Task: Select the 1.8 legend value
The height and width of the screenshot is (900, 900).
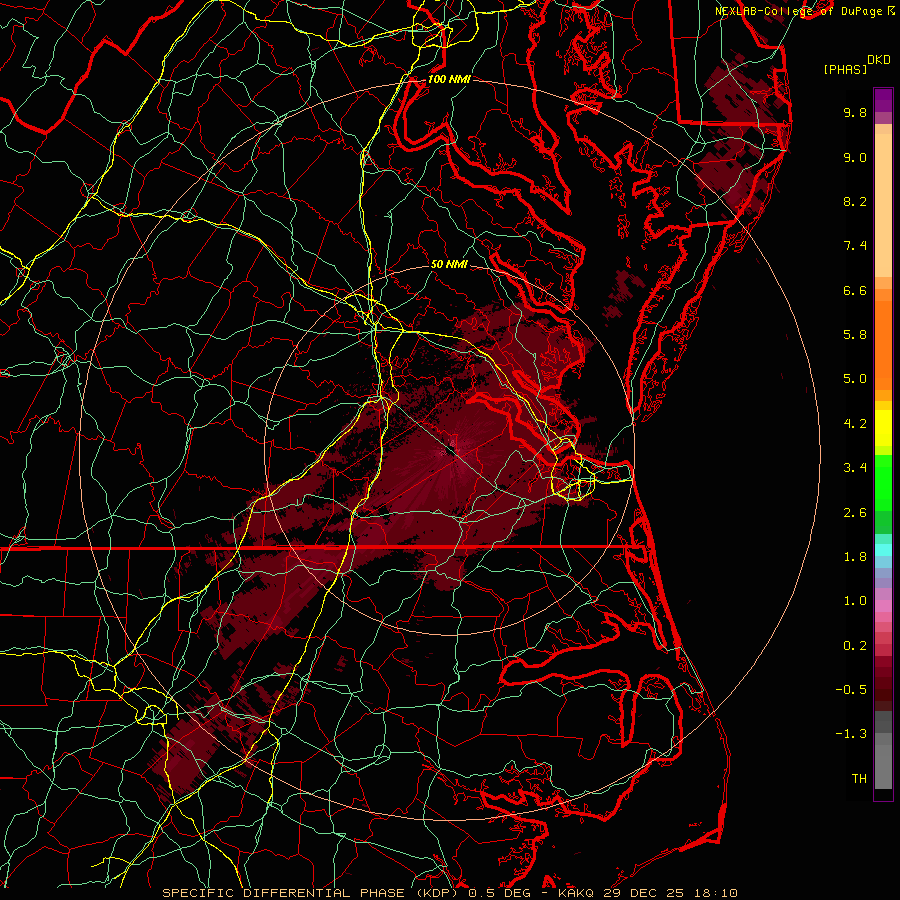Action: [855, 557]
